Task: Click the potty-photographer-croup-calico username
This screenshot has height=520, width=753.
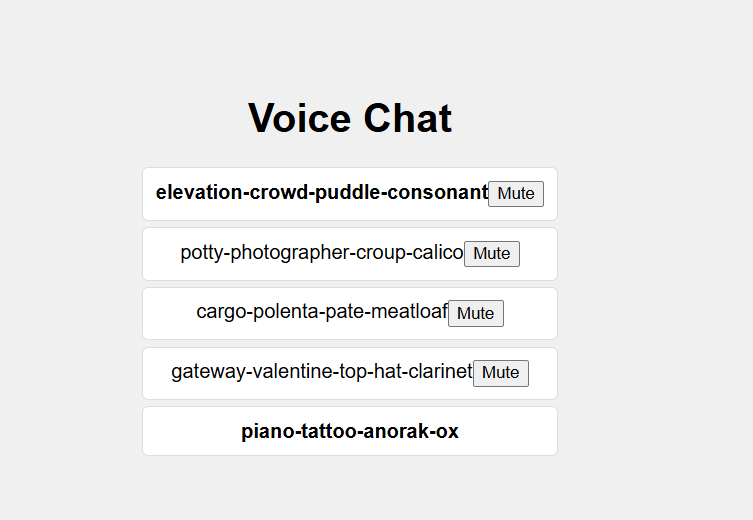Action: point(322,253)
